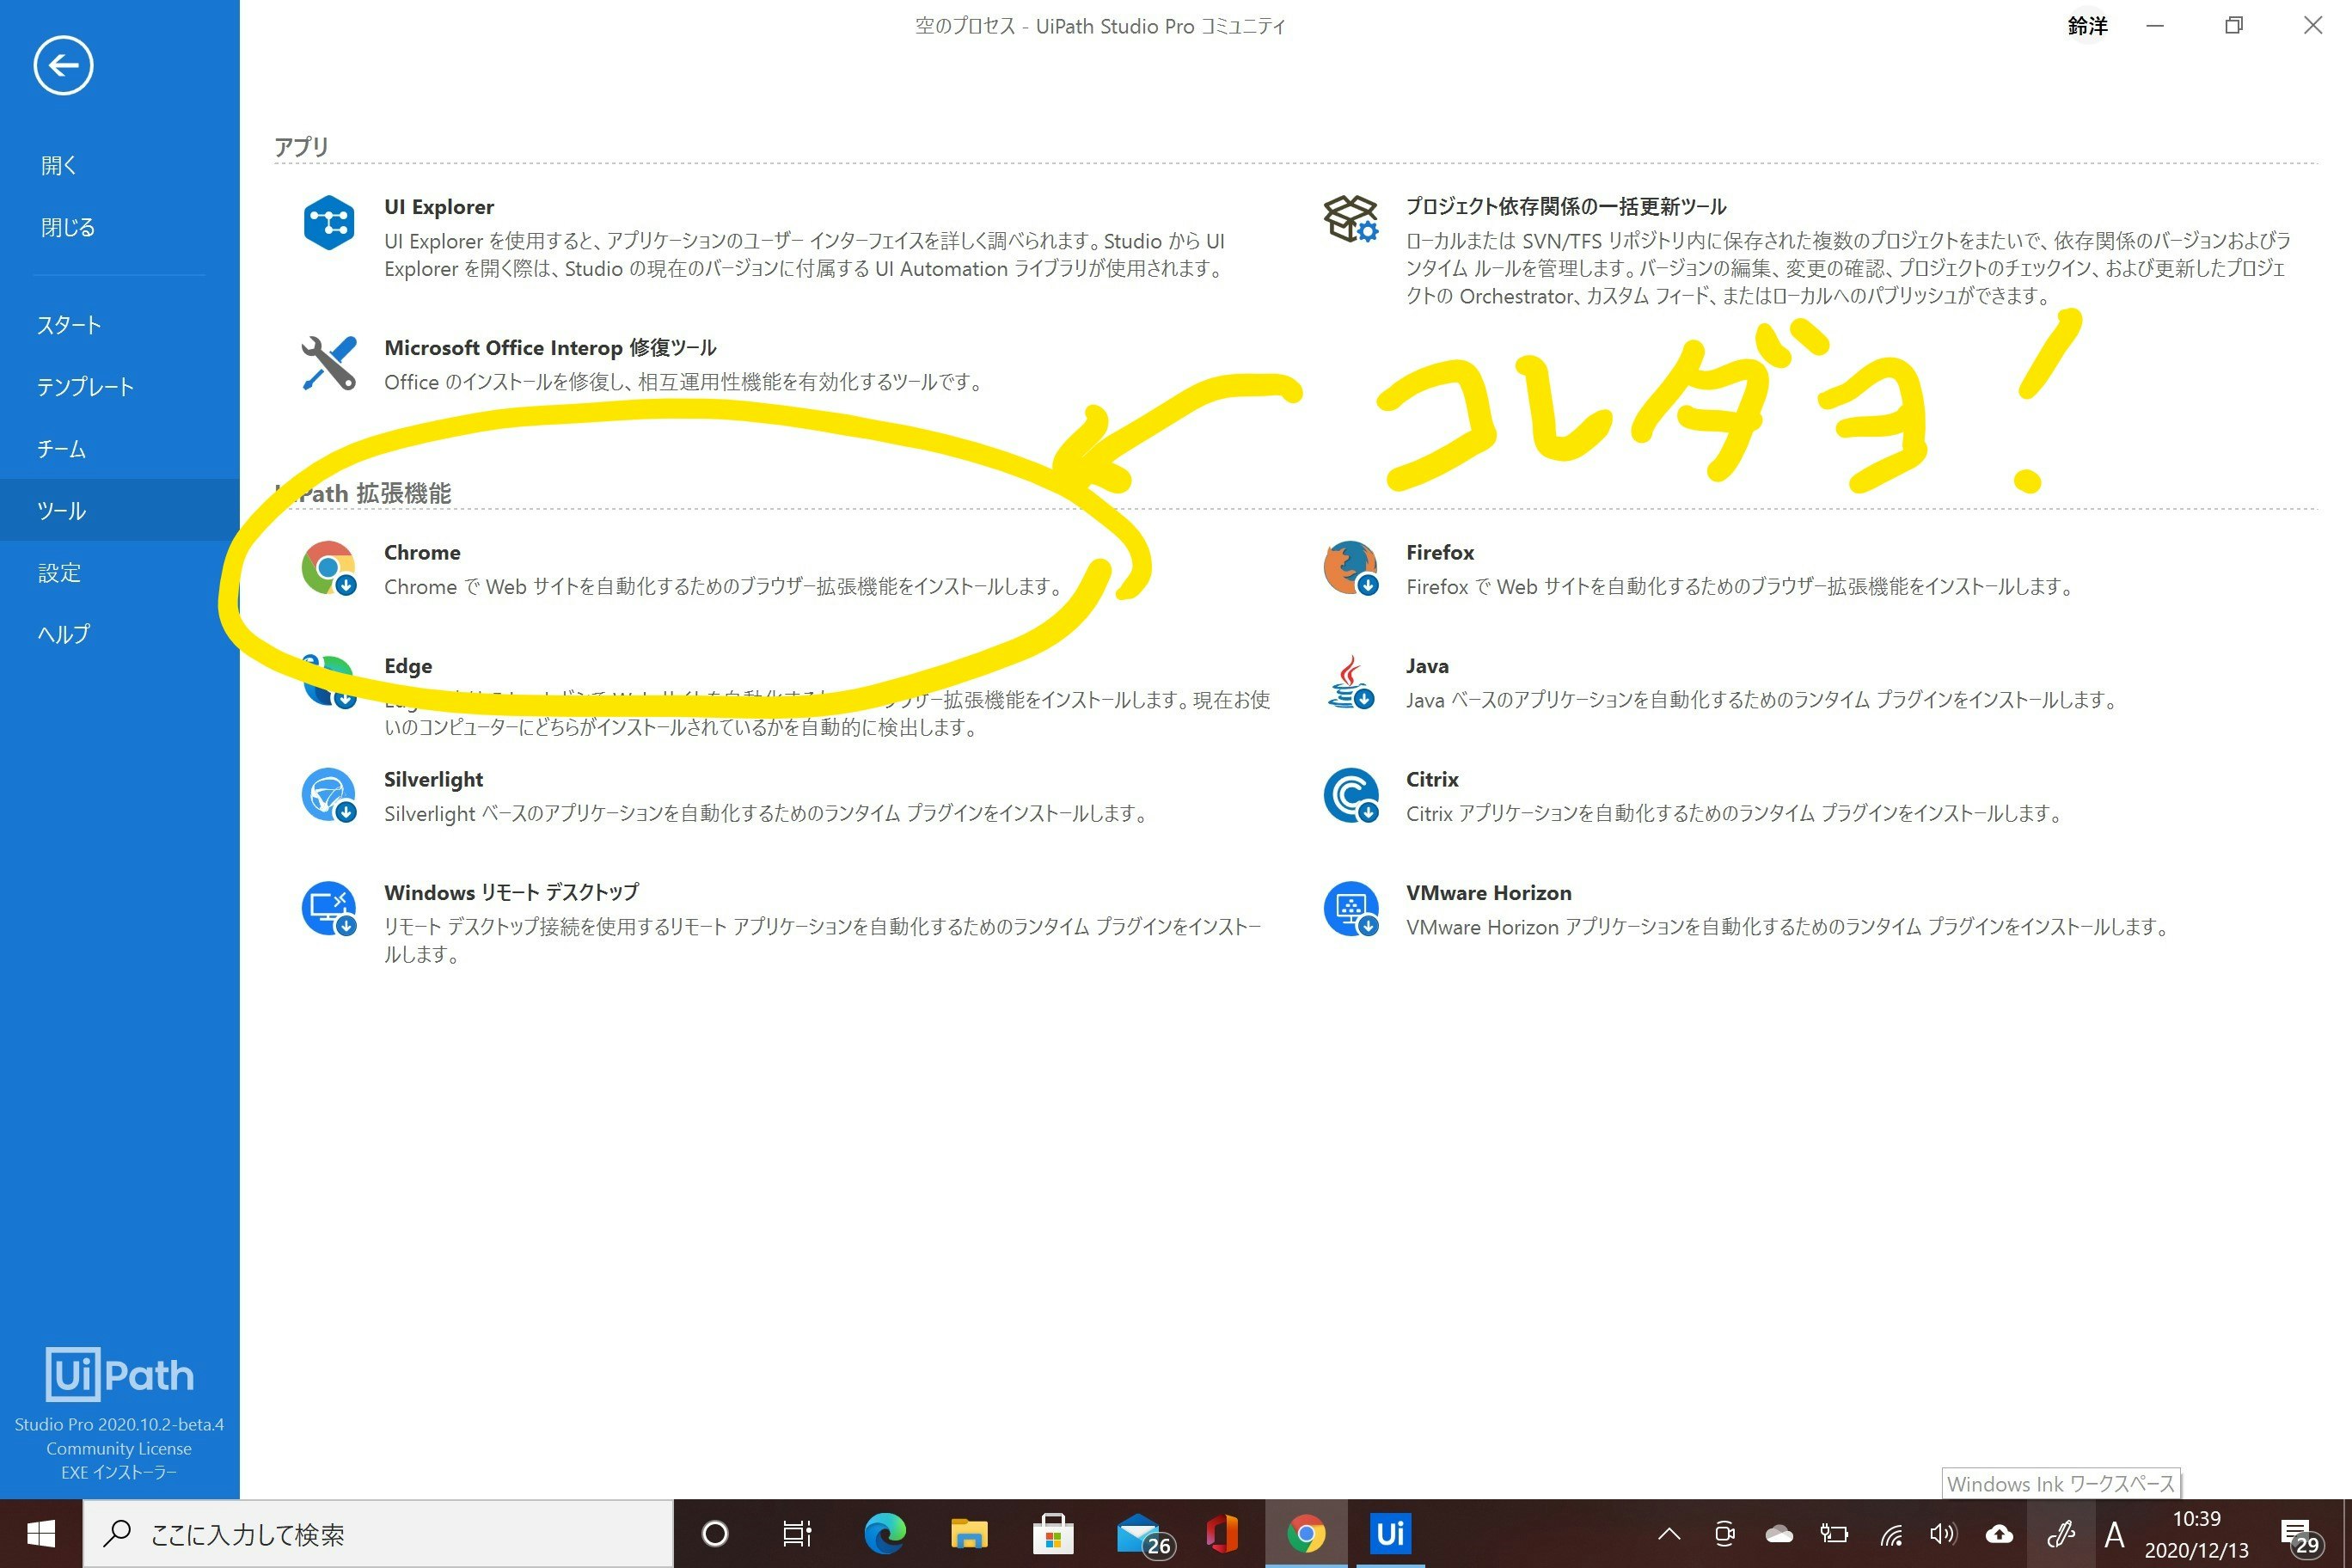Open 設定 from the sidebar
2352x1568 pixels.
(58, 572)
